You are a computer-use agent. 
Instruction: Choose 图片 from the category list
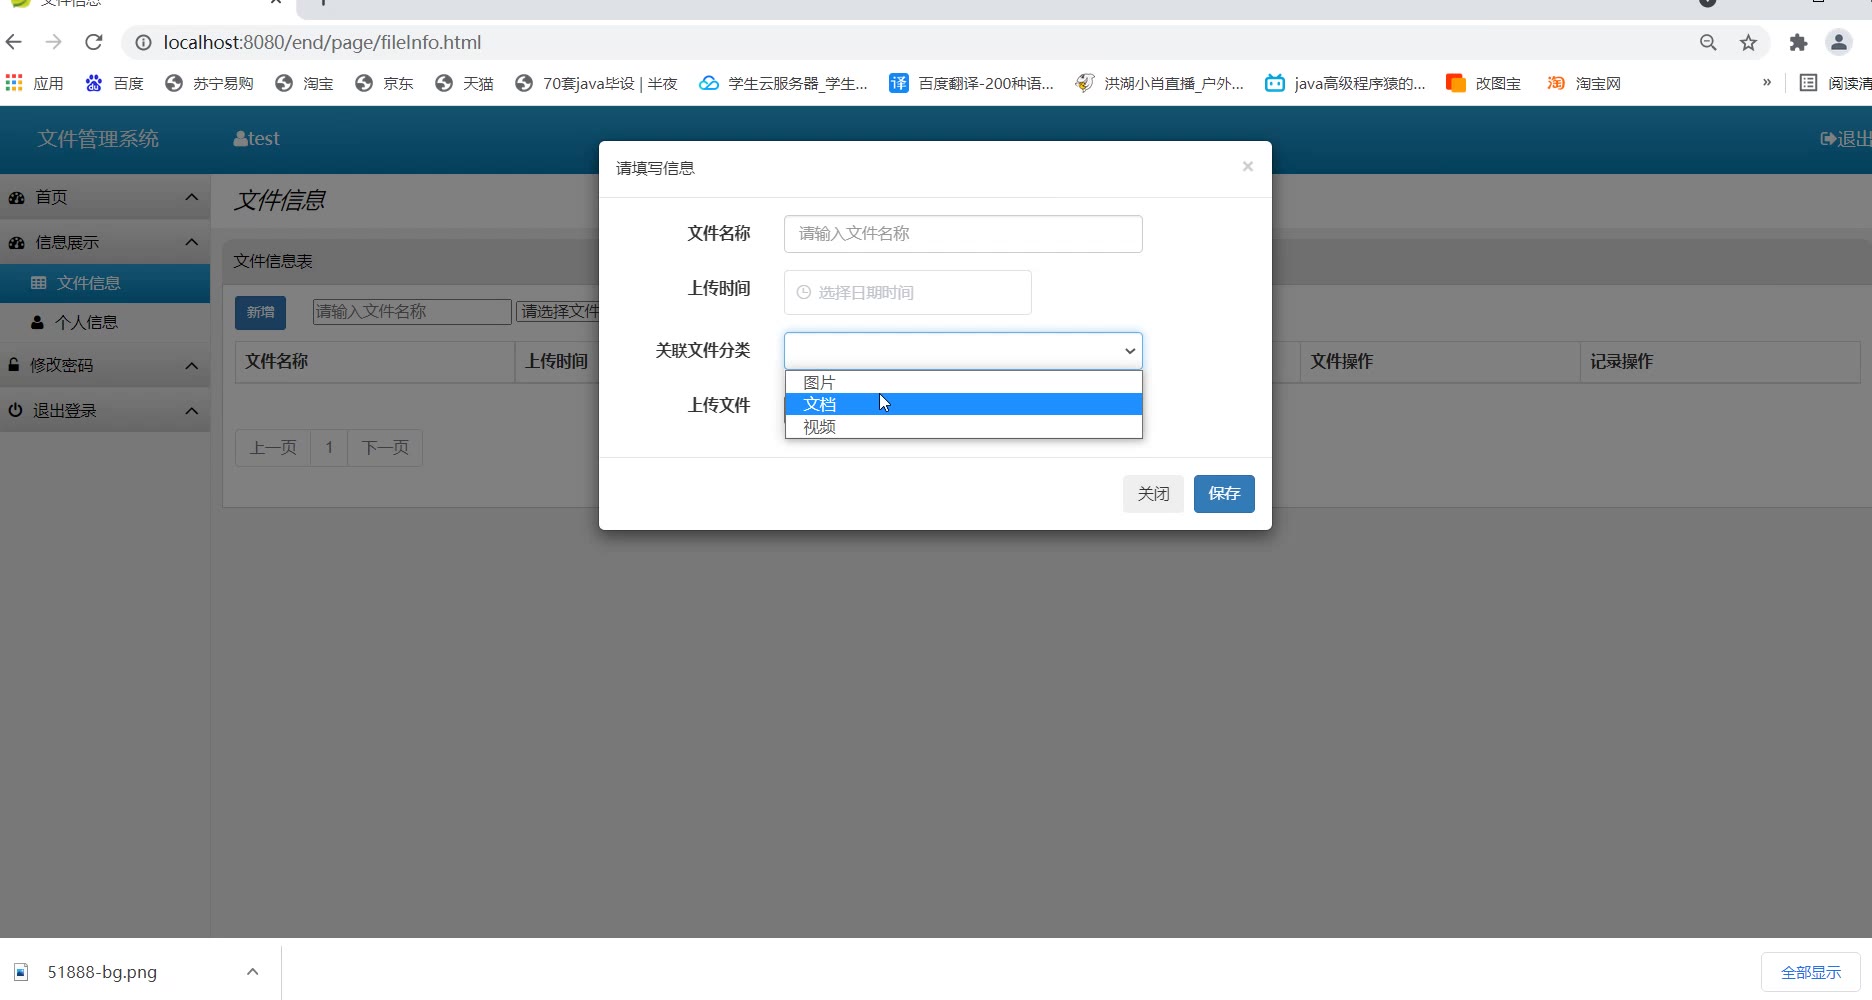[963, 382]
